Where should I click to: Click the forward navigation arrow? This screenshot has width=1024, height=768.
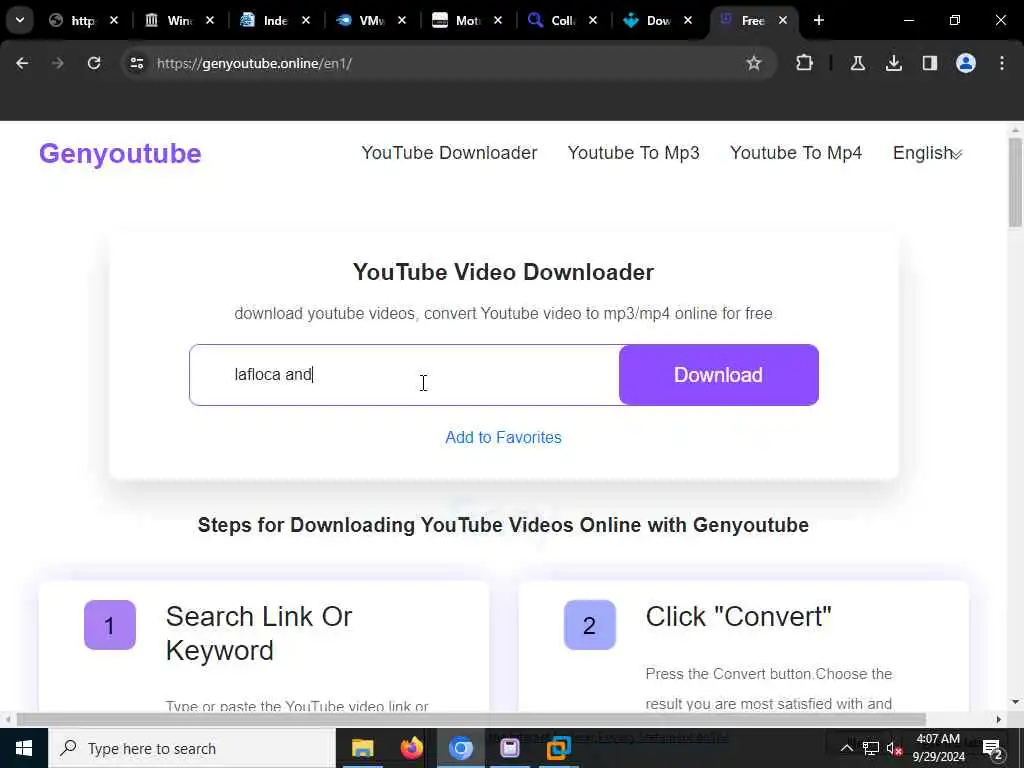point(57,63)
